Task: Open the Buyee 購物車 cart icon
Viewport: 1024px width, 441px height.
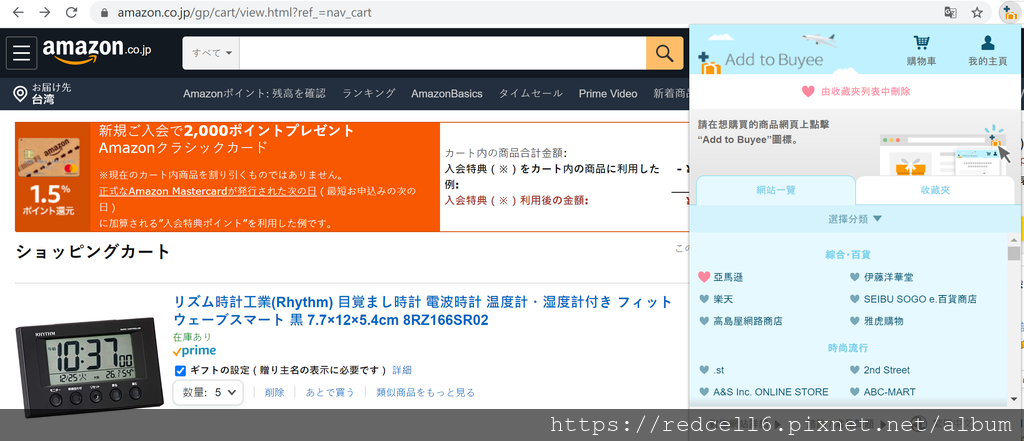Action: coord(921,51)
